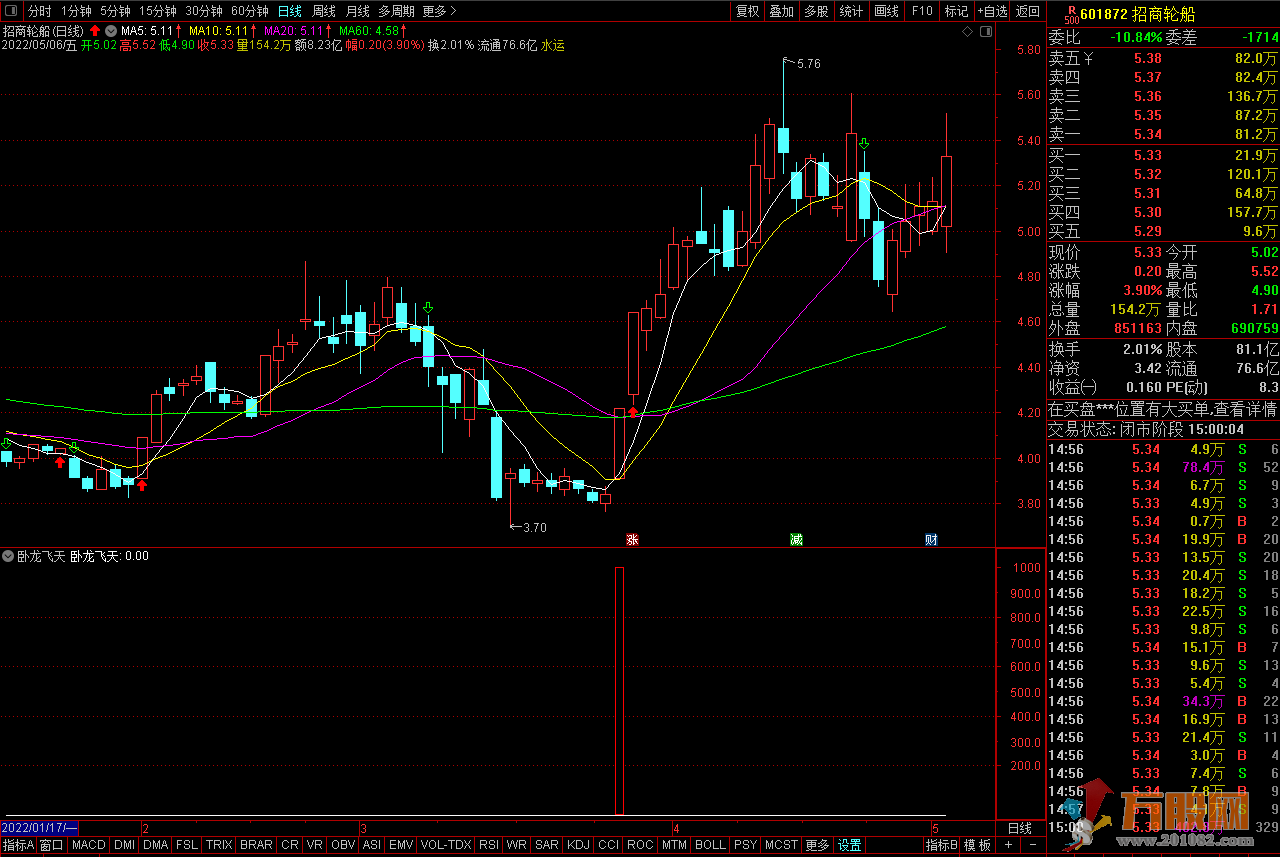The image size is (1280, 857).
Task: Expand the 更多 periods menu at the top
Action: point(440,11)
